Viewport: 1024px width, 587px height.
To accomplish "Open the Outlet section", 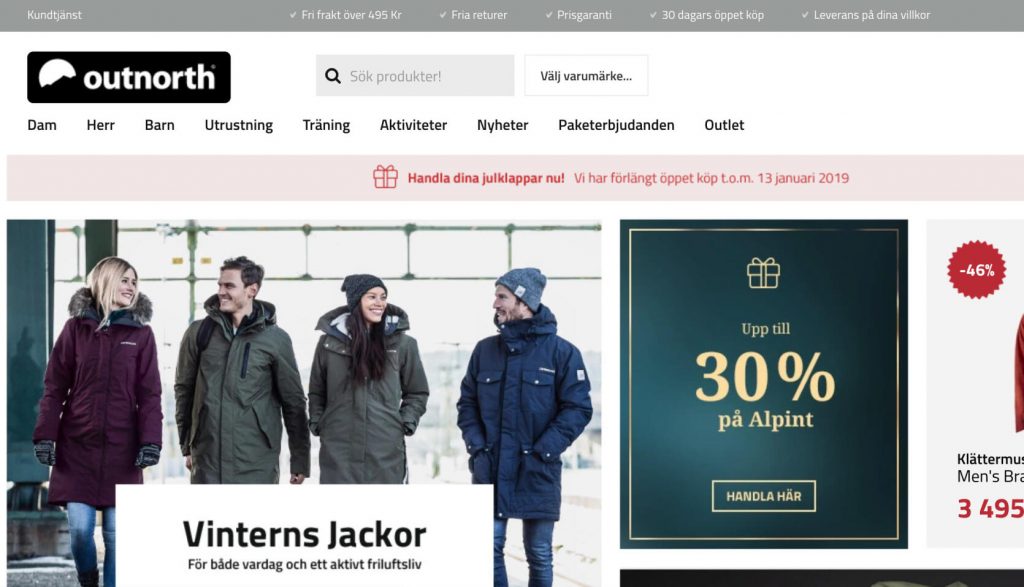I will coord(724,125).
